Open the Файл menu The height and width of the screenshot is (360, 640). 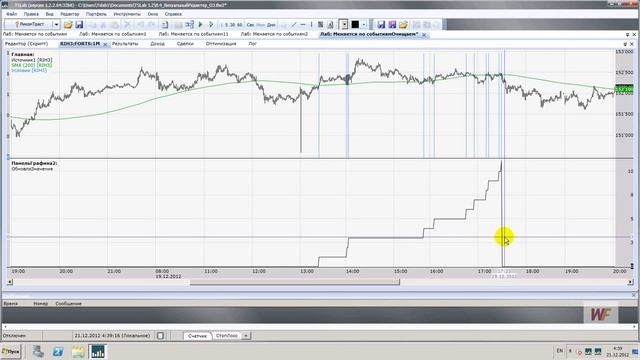click(x=11, y=14)
